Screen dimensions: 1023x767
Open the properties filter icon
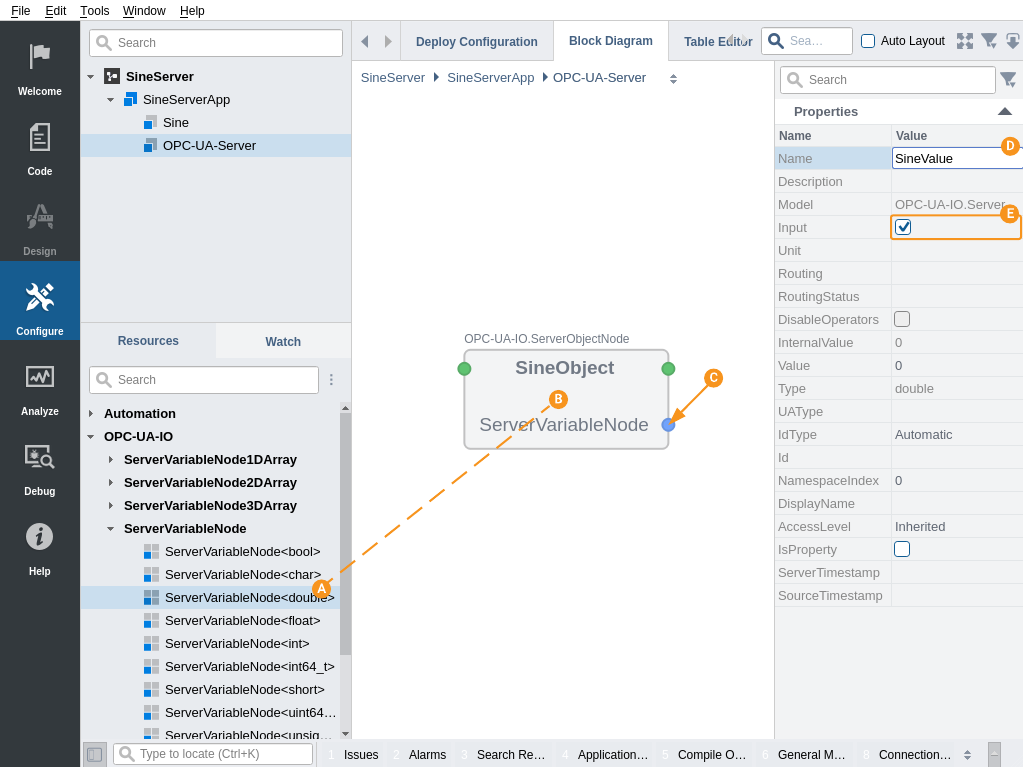[x=1007, y=80]
